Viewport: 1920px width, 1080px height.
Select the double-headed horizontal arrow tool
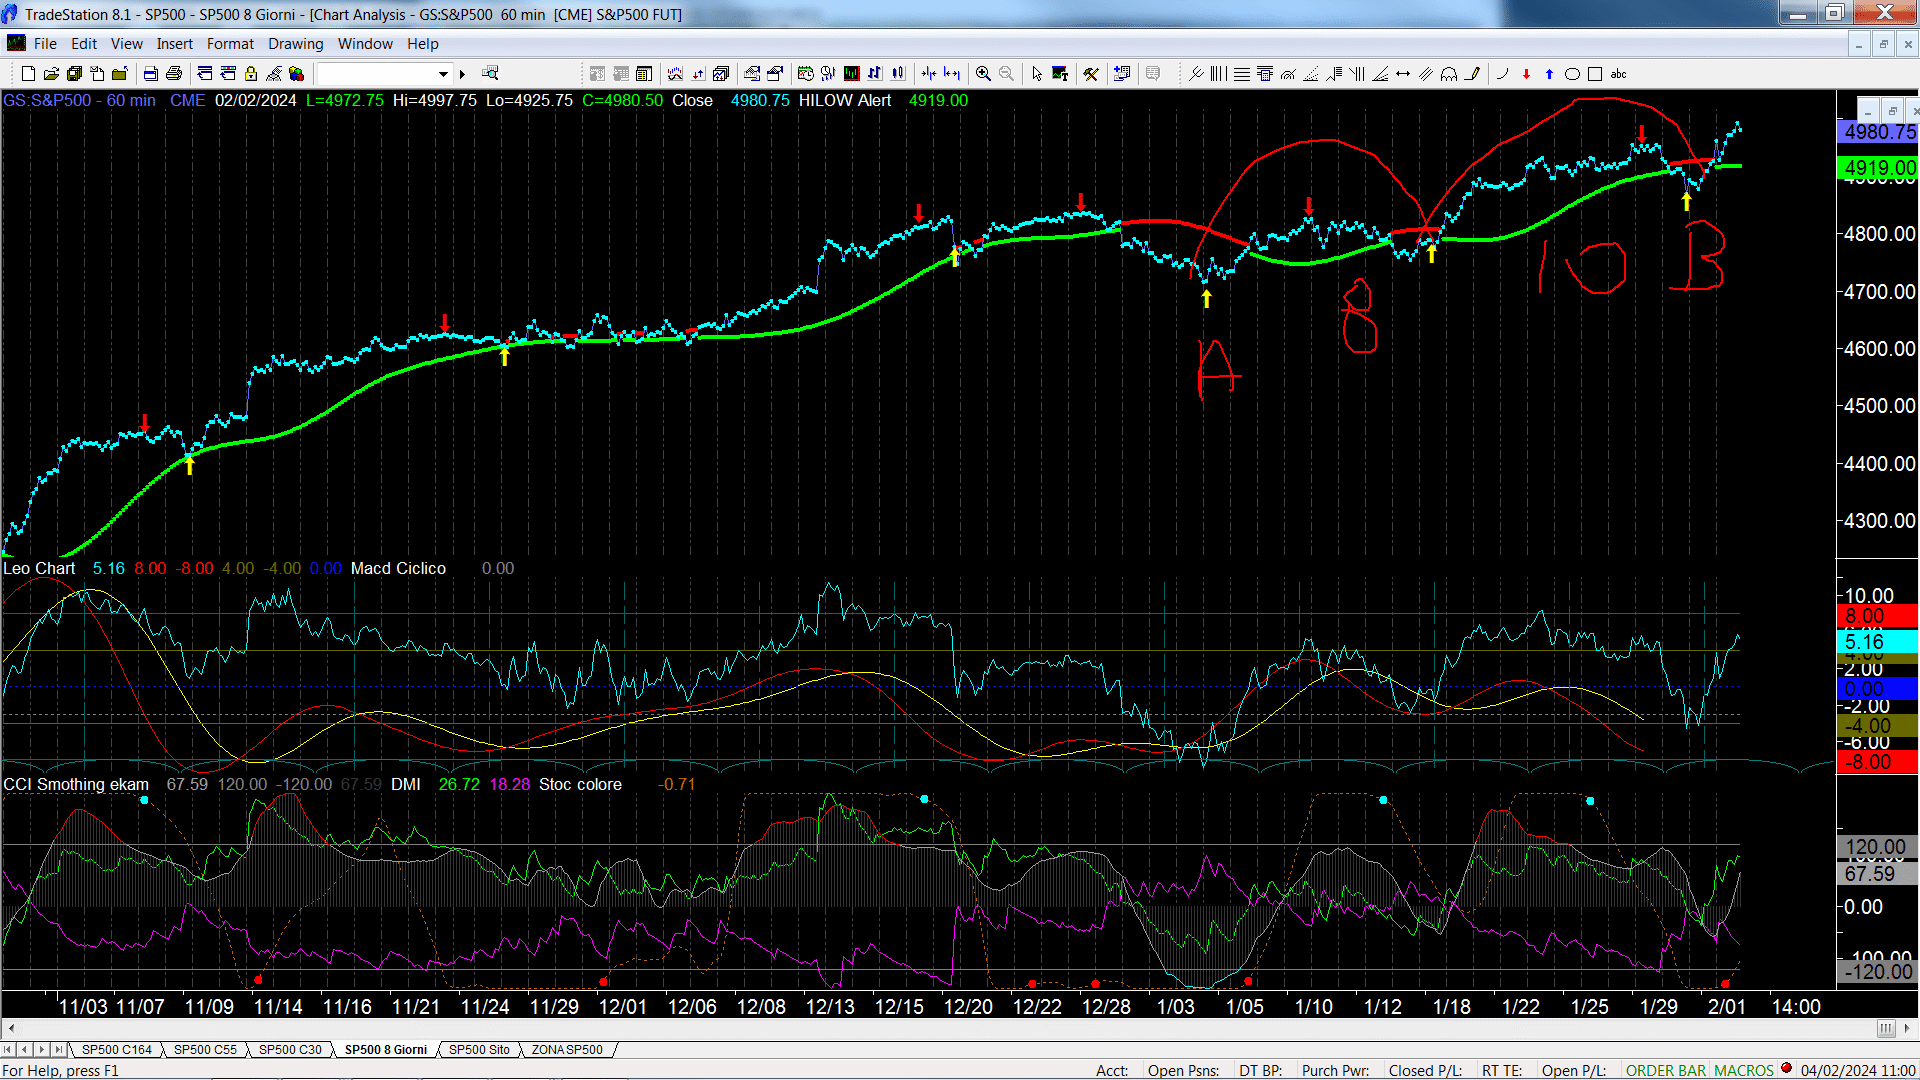click(1403, 74)
